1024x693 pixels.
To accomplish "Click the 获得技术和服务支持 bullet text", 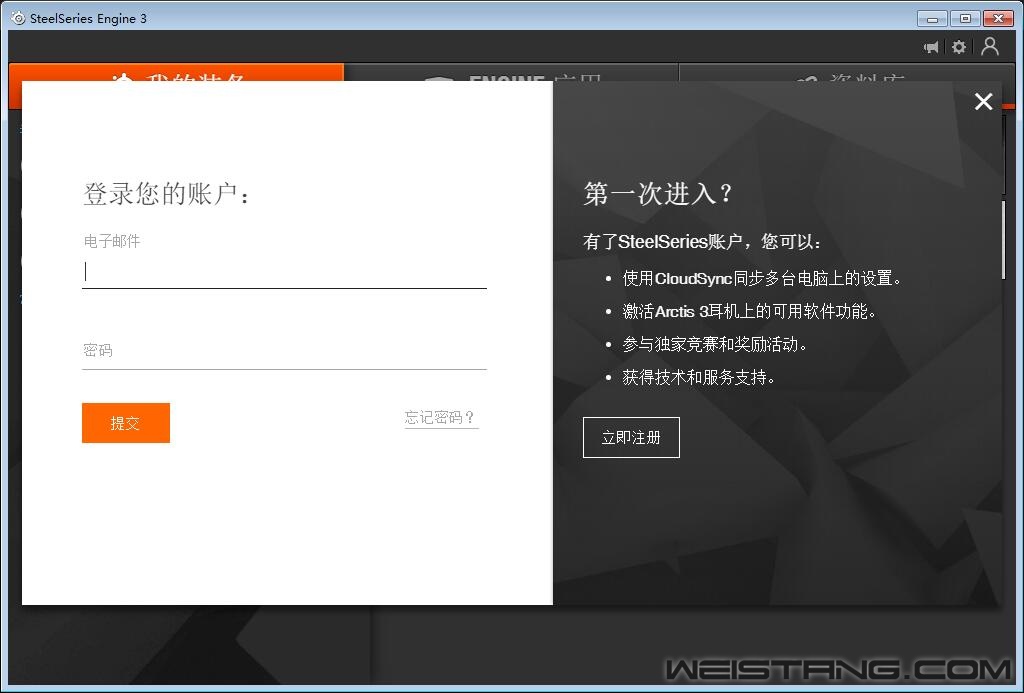I will click(698, 377).
